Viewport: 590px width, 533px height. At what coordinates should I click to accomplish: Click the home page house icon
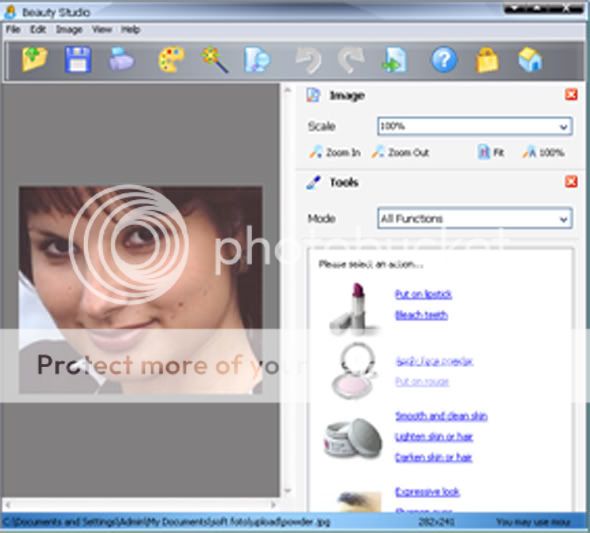[x=530, y=59]
